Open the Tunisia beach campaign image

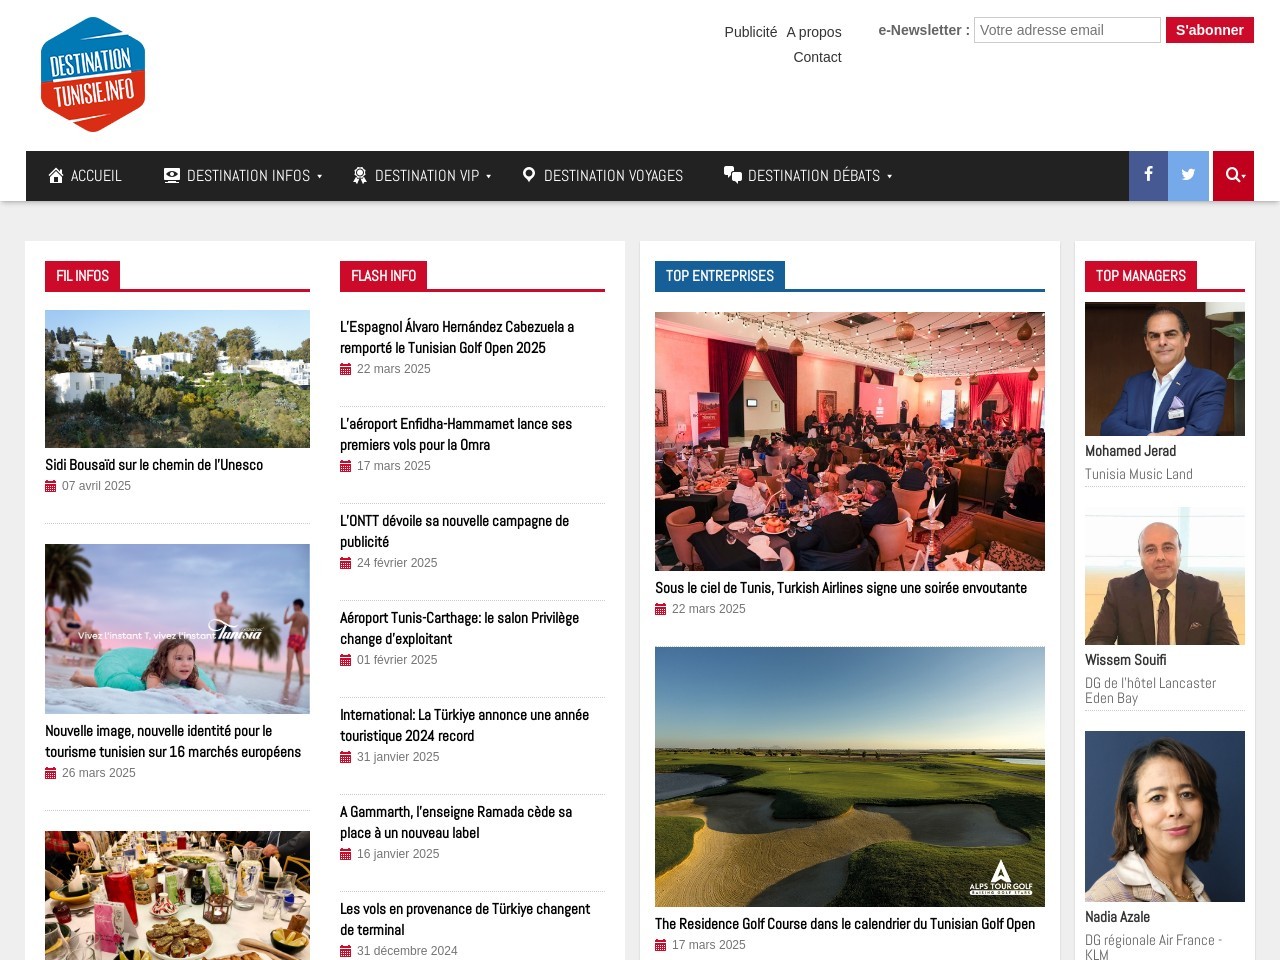(177, 629)
